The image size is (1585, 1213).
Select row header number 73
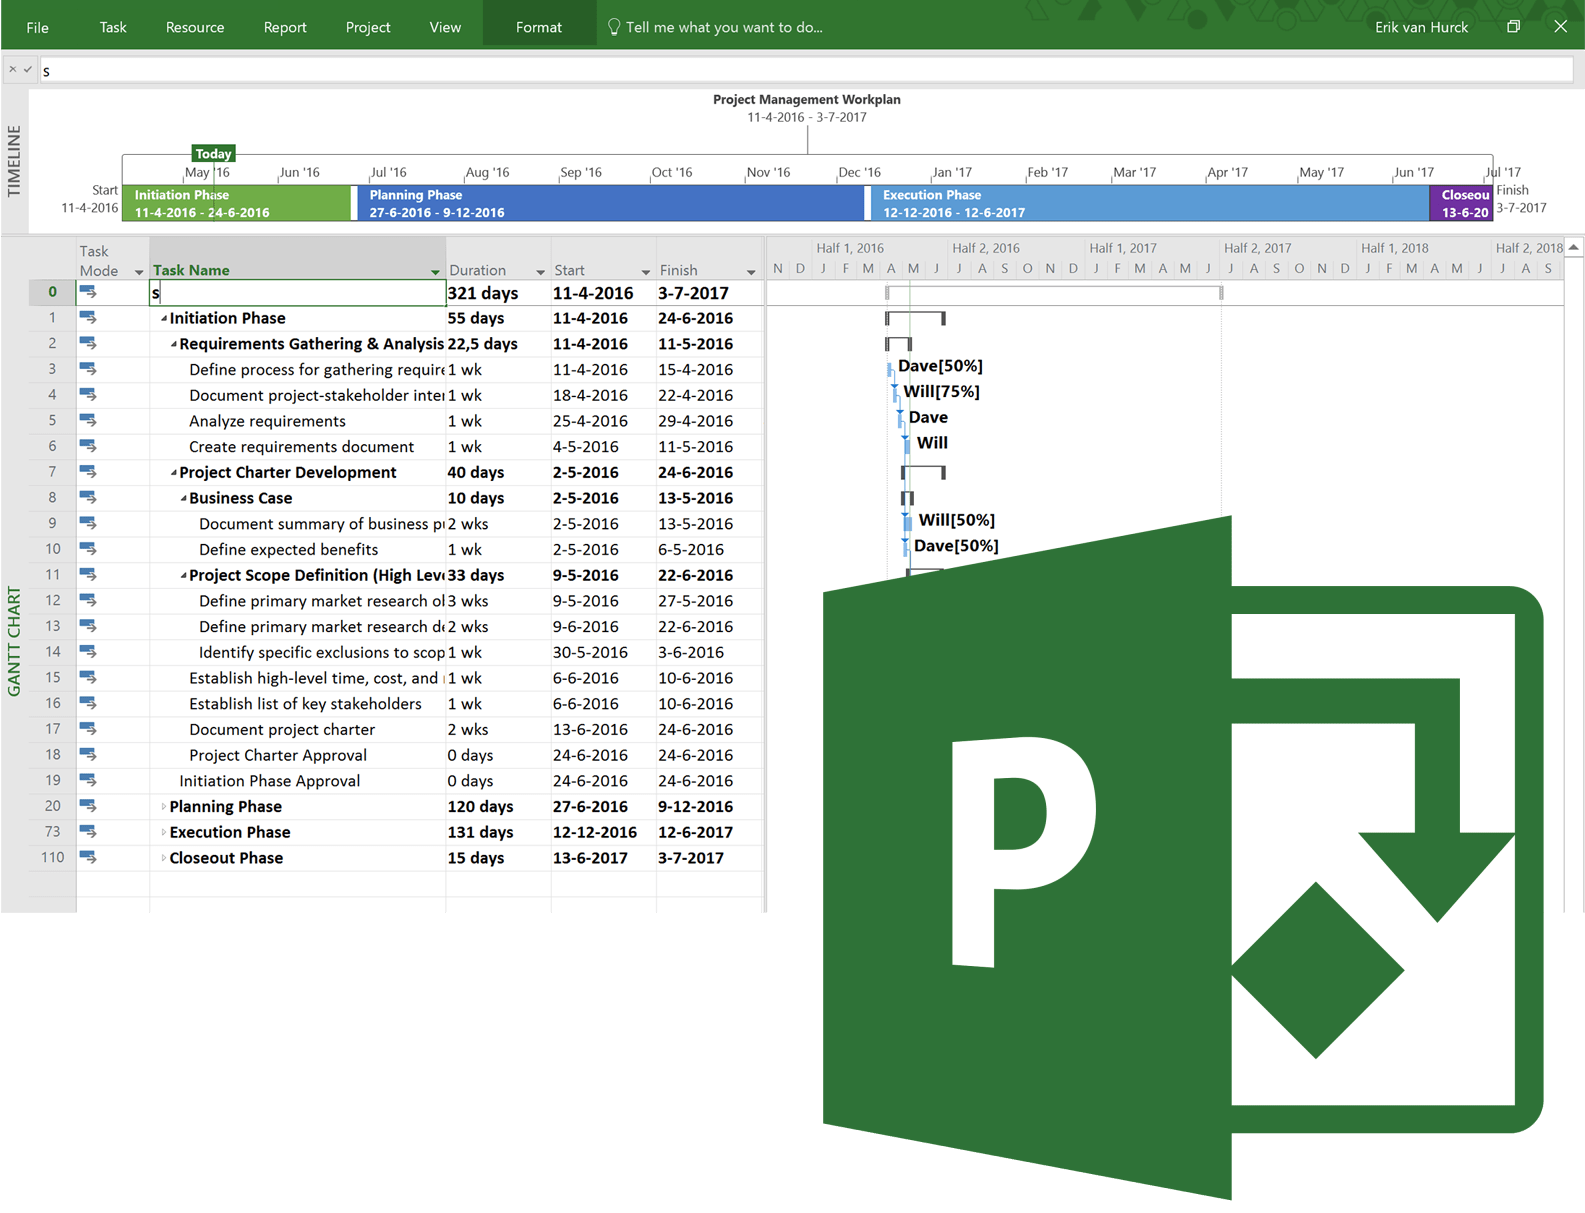click(52, 832)
